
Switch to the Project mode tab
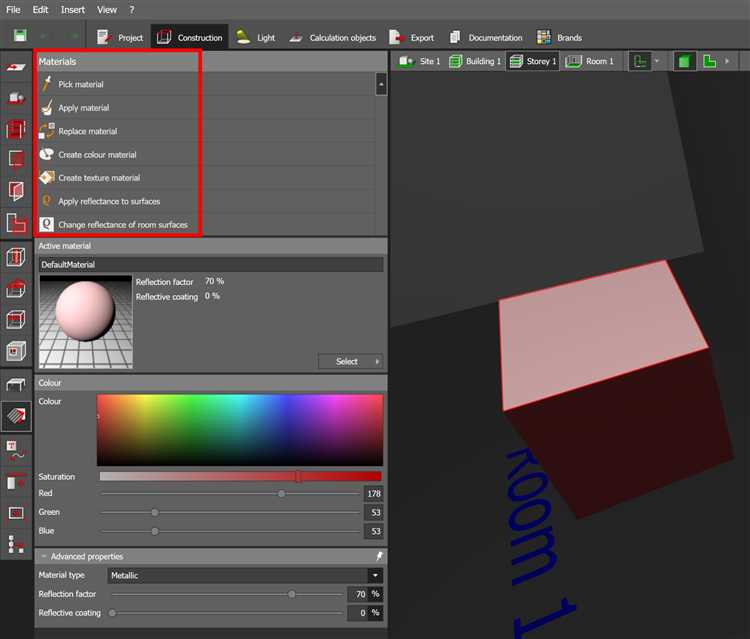pyautogui.click(x=120, y=37)
